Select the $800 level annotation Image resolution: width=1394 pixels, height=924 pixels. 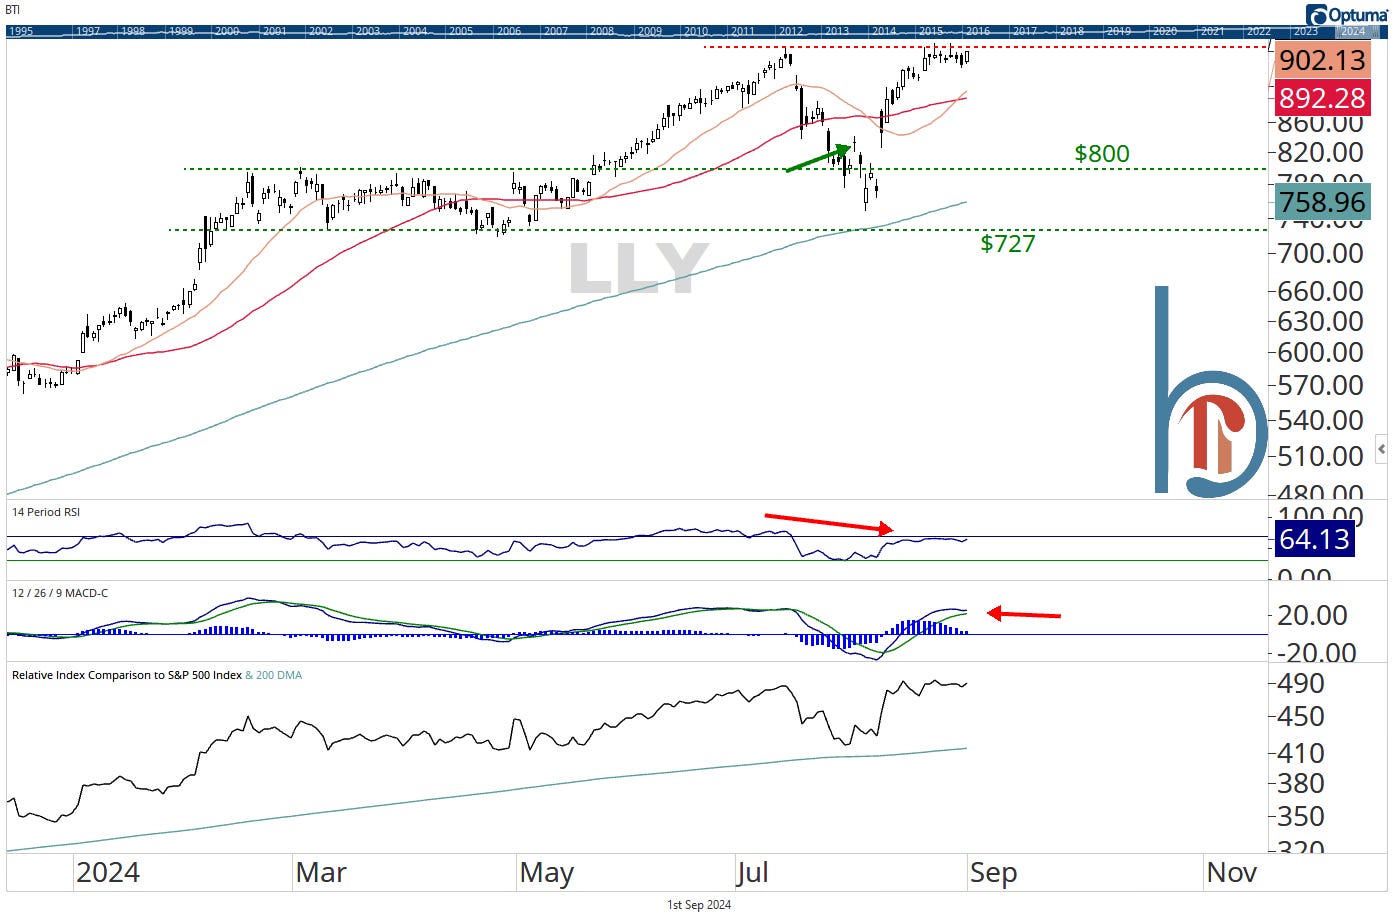pyautogui.click(x=1102, y=153)
